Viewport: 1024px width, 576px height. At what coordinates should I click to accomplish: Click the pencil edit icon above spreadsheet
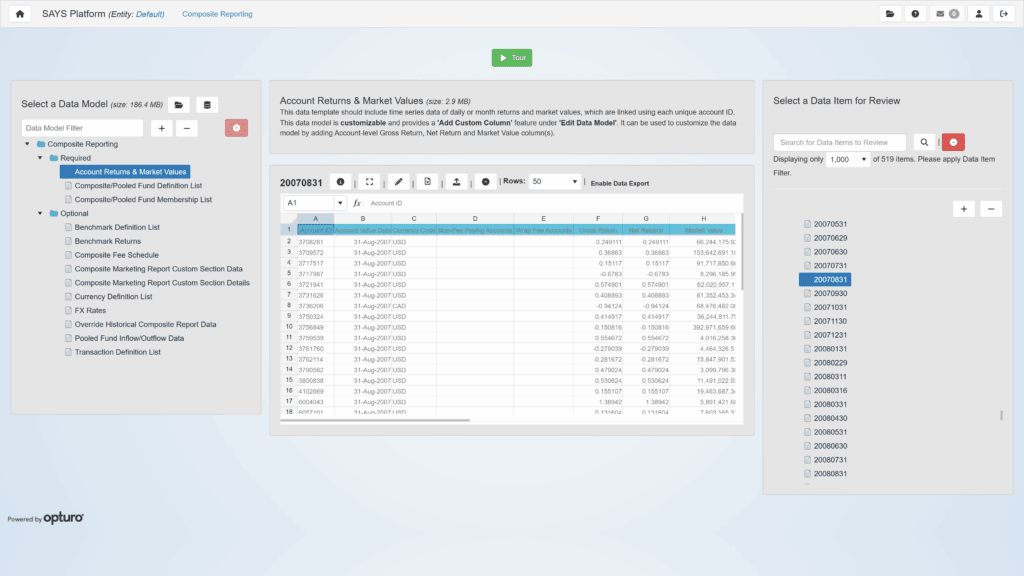(x=398, y=182)
